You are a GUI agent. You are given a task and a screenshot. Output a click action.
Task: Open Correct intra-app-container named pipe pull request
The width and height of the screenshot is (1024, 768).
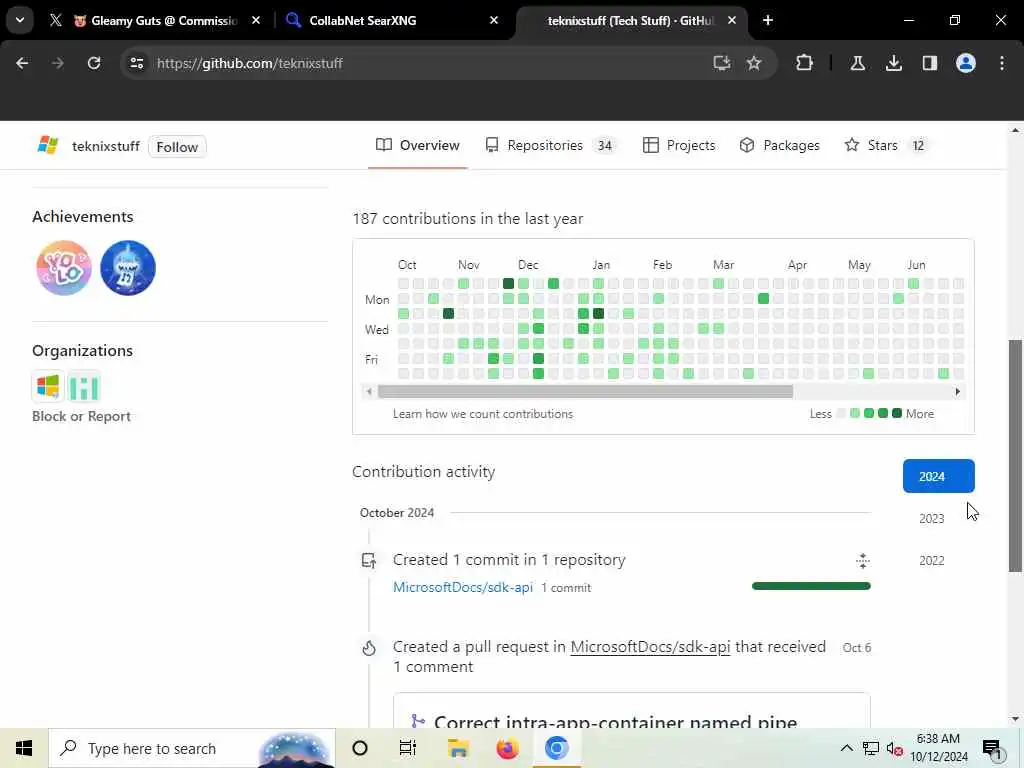tap(615, 722)
